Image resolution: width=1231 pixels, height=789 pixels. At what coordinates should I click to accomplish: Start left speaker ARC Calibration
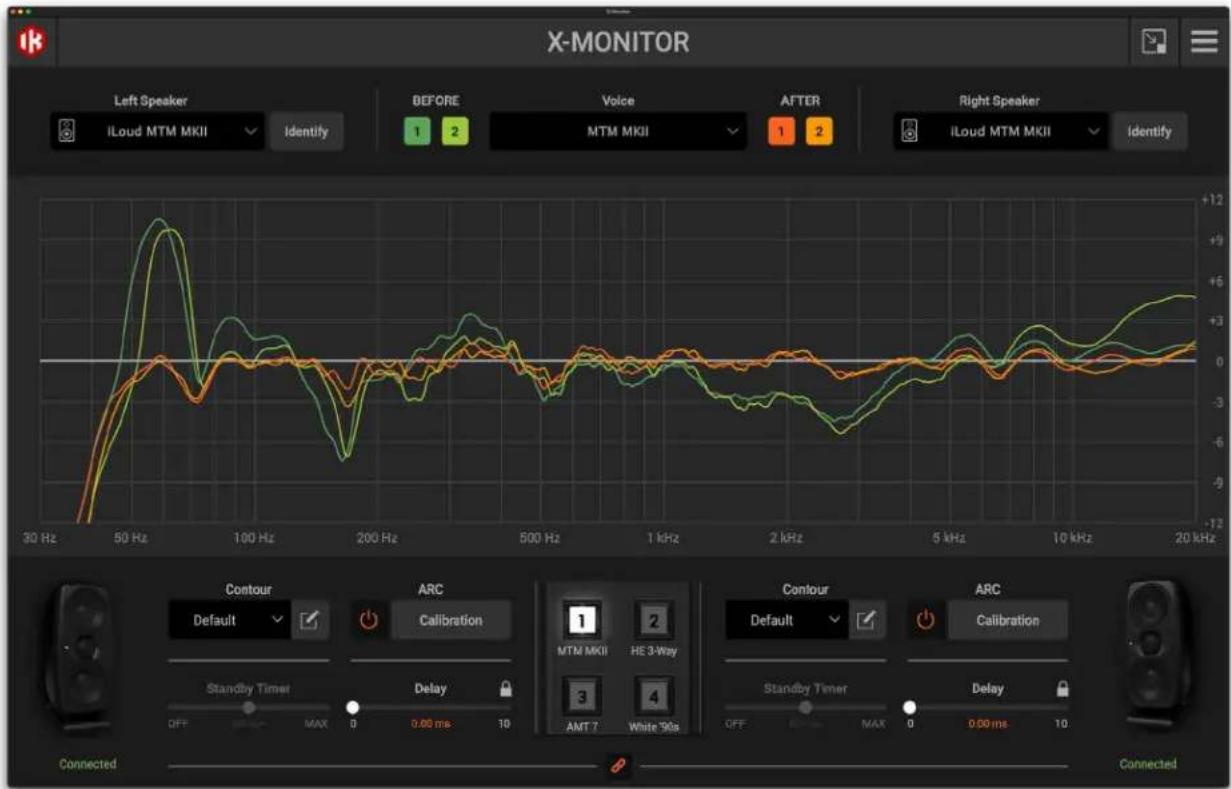click(450, 621)
